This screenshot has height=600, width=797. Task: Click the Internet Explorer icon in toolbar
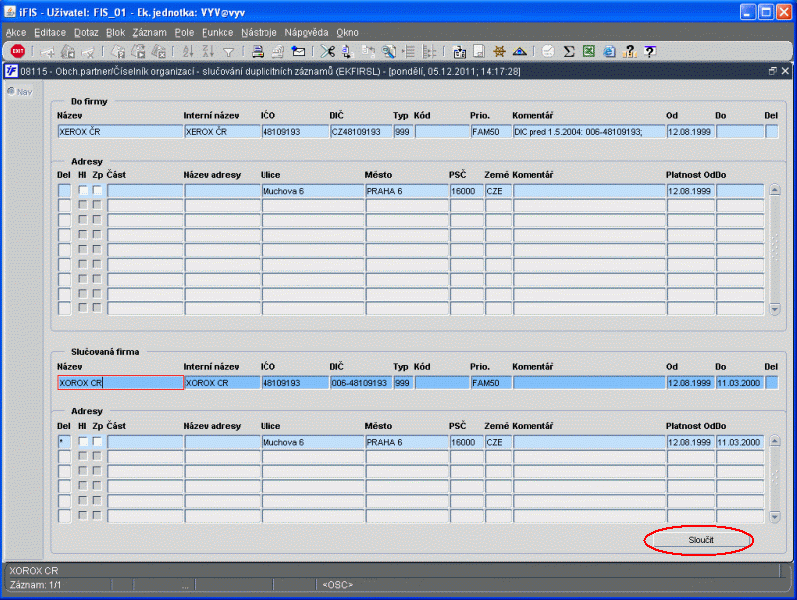pyautogui.click(x=609, y=51)
